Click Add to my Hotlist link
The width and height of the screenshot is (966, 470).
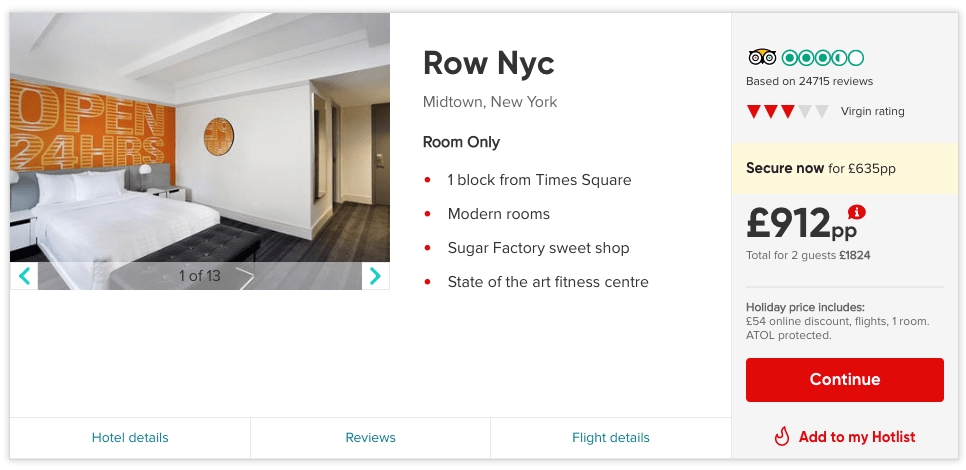856,437
